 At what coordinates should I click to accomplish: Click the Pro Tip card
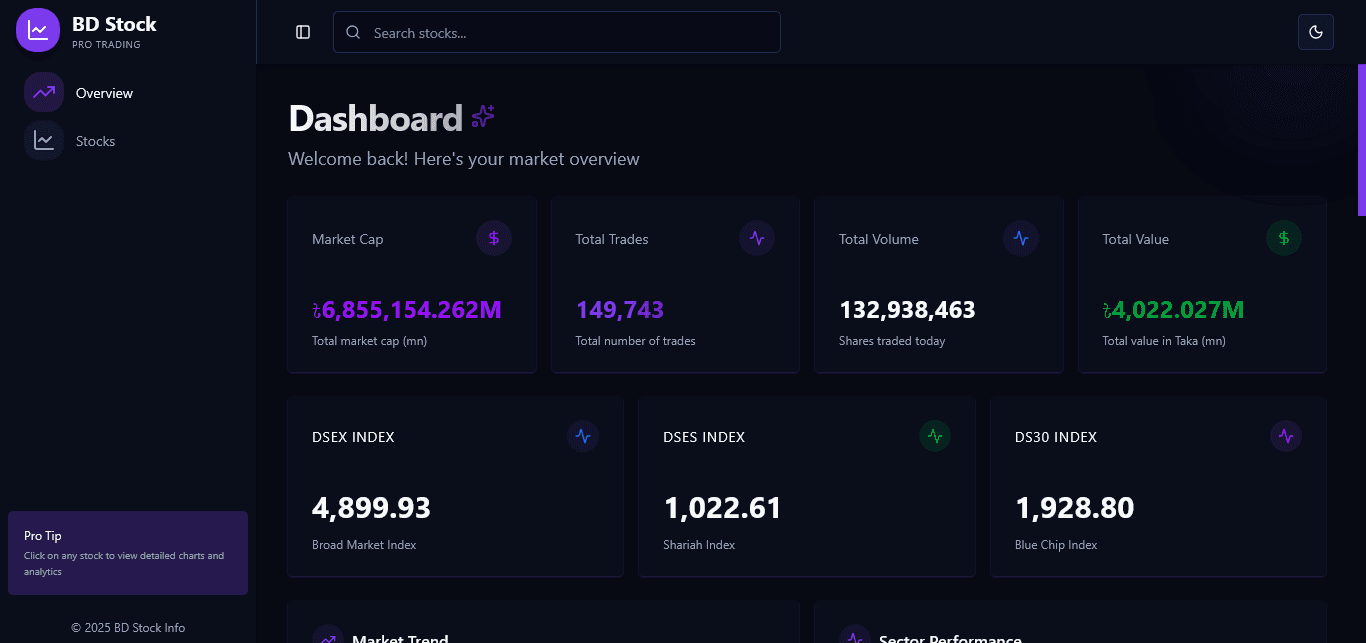click(x=128, y=553)
